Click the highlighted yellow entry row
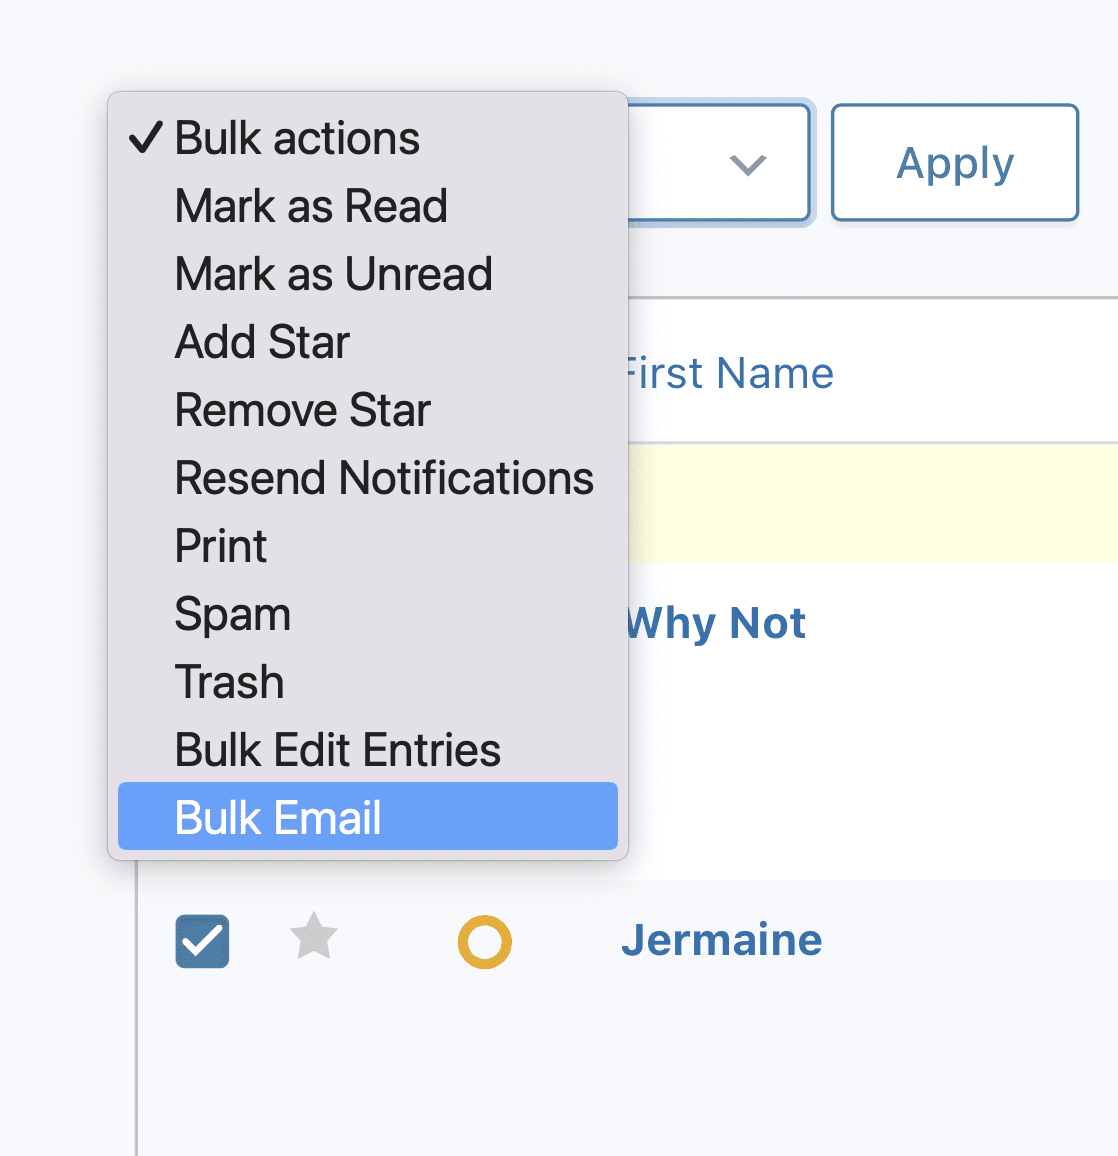The image size is (1118, 1156). [870, 503]
